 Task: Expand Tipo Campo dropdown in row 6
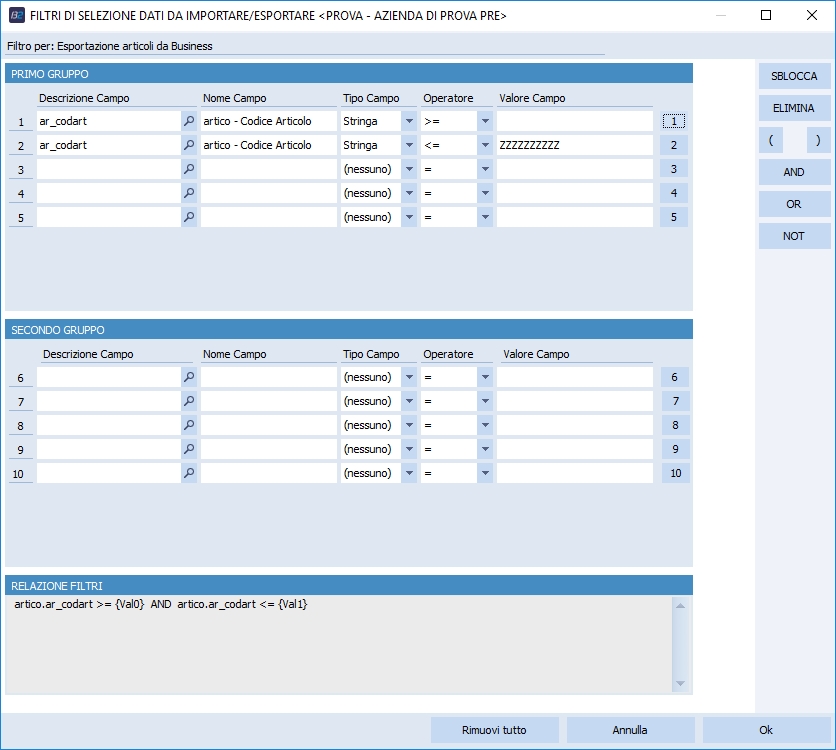(x=408, y=377)
